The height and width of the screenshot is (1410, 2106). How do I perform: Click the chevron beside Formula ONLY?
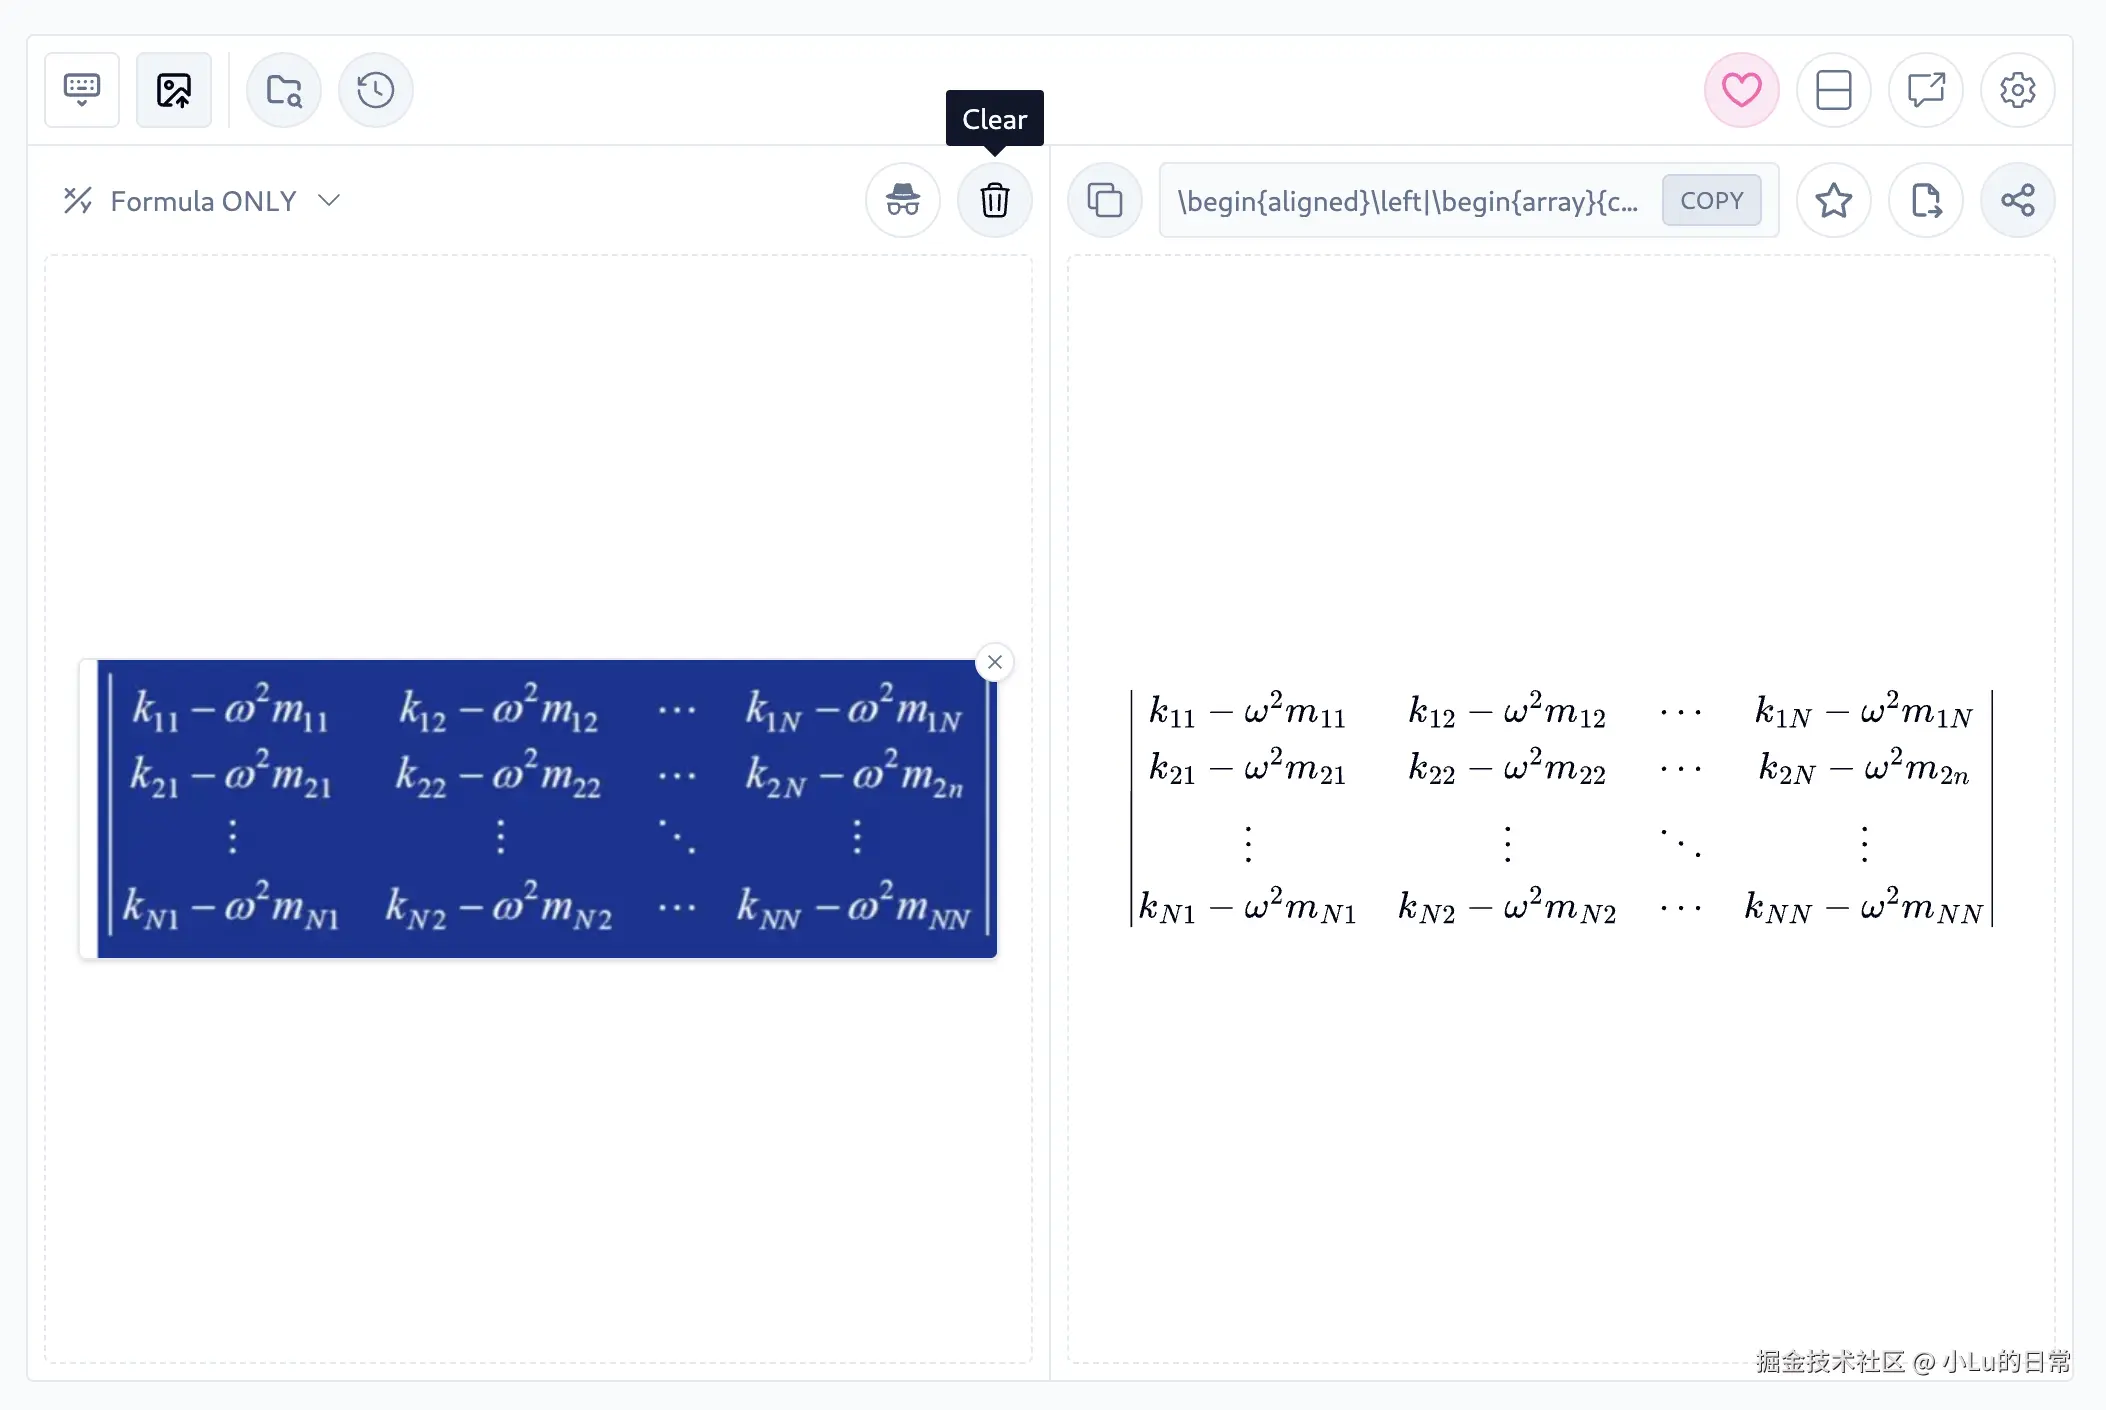329,200
